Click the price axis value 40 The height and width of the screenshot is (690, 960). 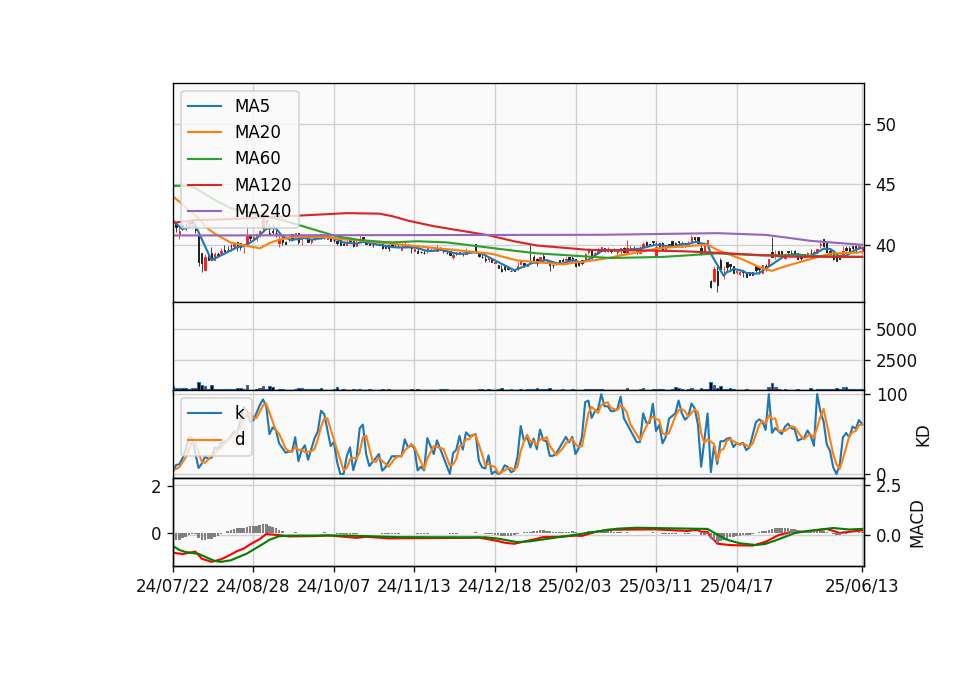tap(885, 246)
